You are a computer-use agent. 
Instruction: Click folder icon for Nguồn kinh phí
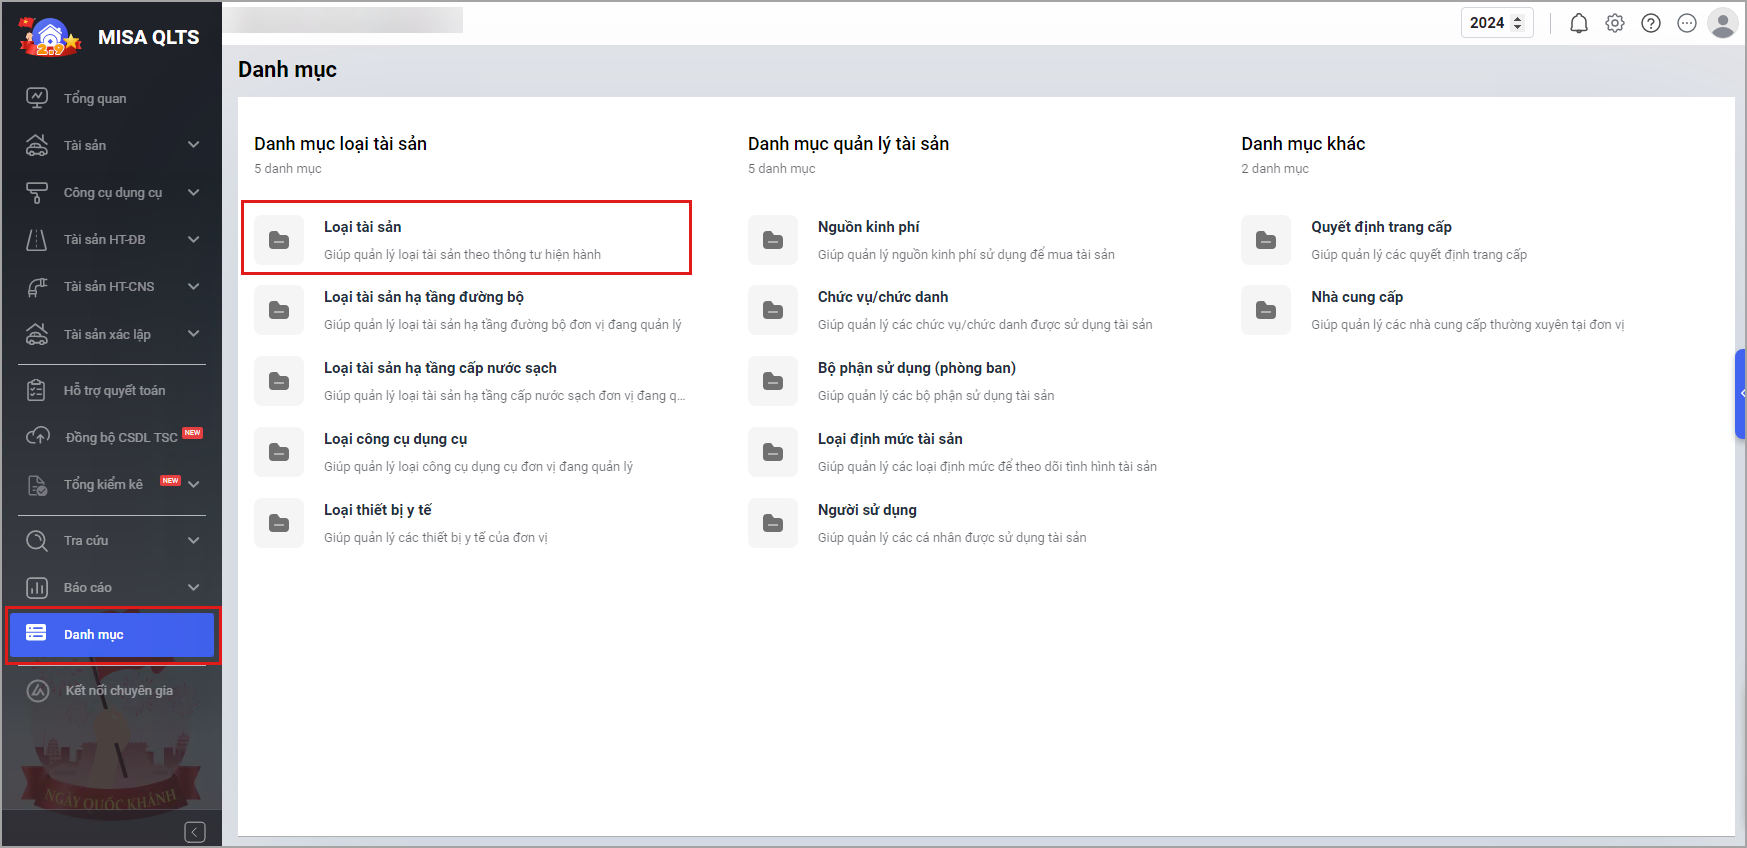(x=773, y=240)
